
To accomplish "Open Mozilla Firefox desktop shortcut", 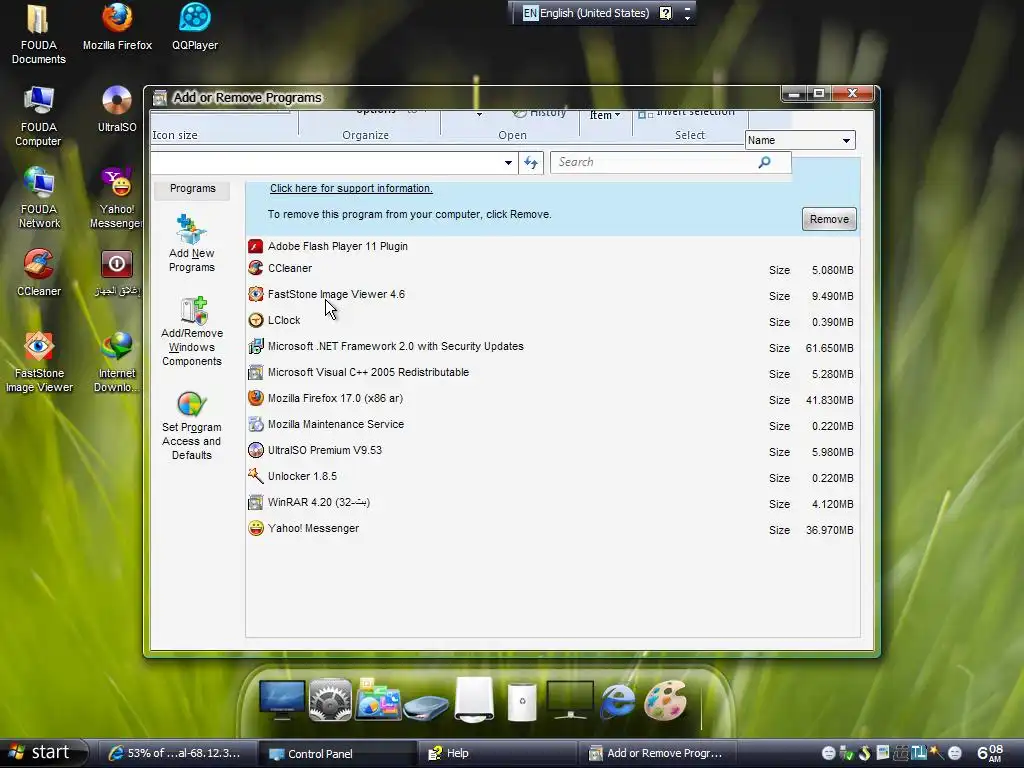I will [118, 27].
